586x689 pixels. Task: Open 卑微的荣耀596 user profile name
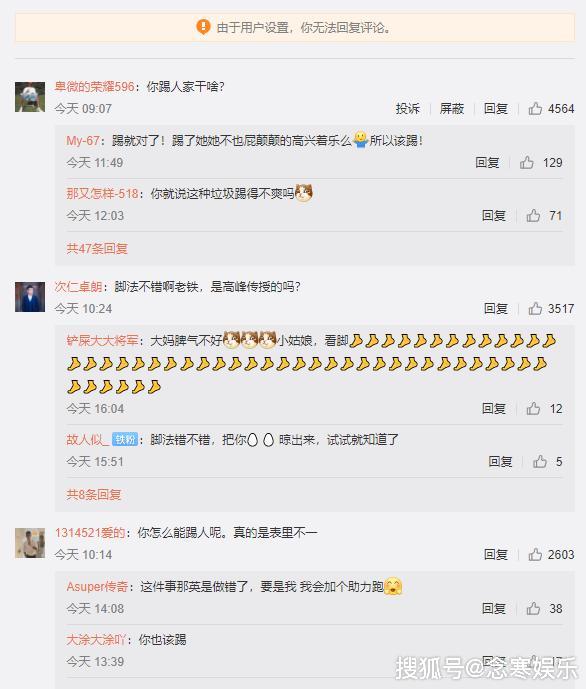pyautogui.click(x=94, y=87)
